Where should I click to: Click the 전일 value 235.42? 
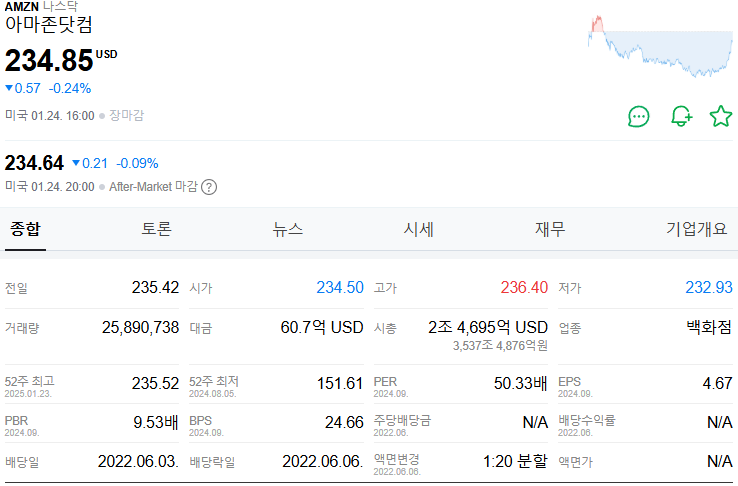pos(155,287)
